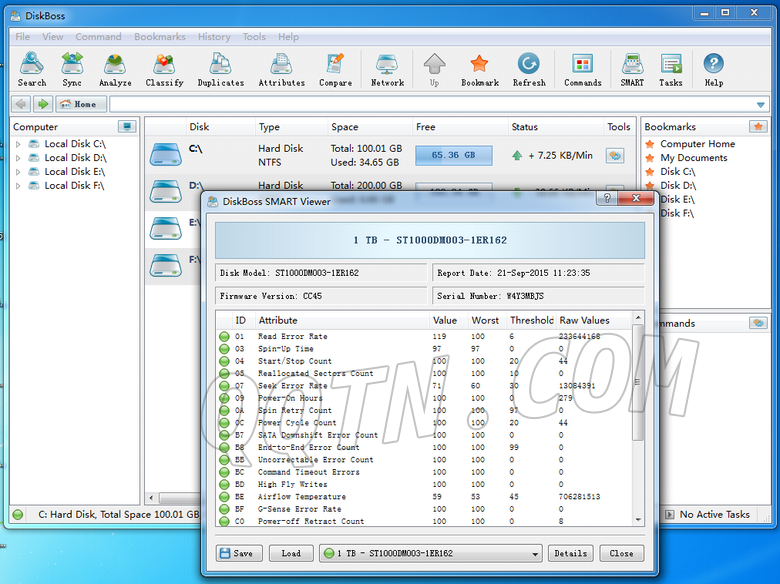
Task: Expand the Local Disk C:\ tree node
Action: 18,144
